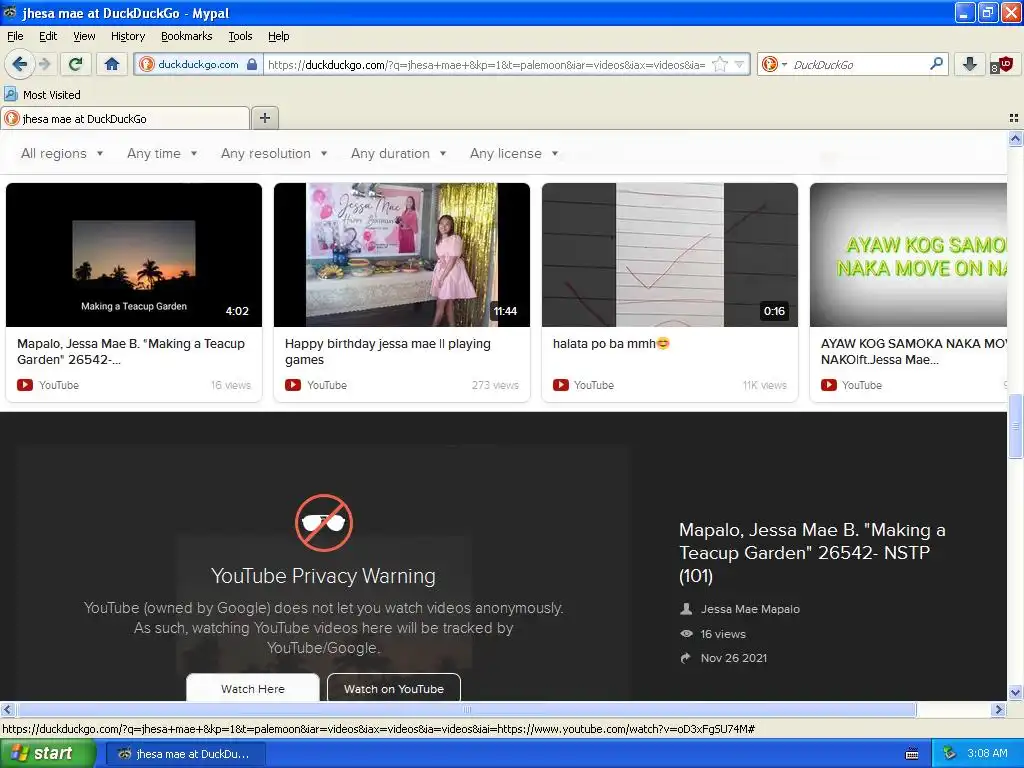Click the horizontal scrollbar thumb
Viewport: 1024px width, 768px height.
coord(466,709)
